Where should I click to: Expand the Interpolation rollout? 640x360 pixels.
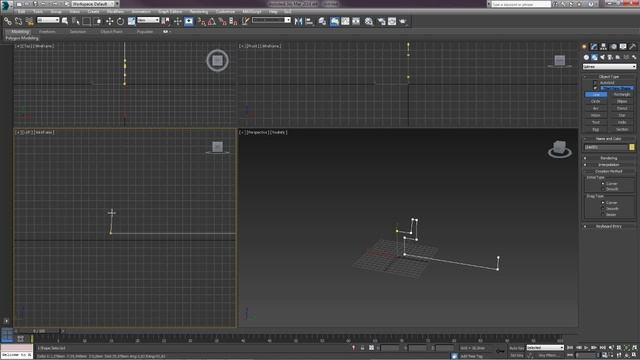coord(609,164)
